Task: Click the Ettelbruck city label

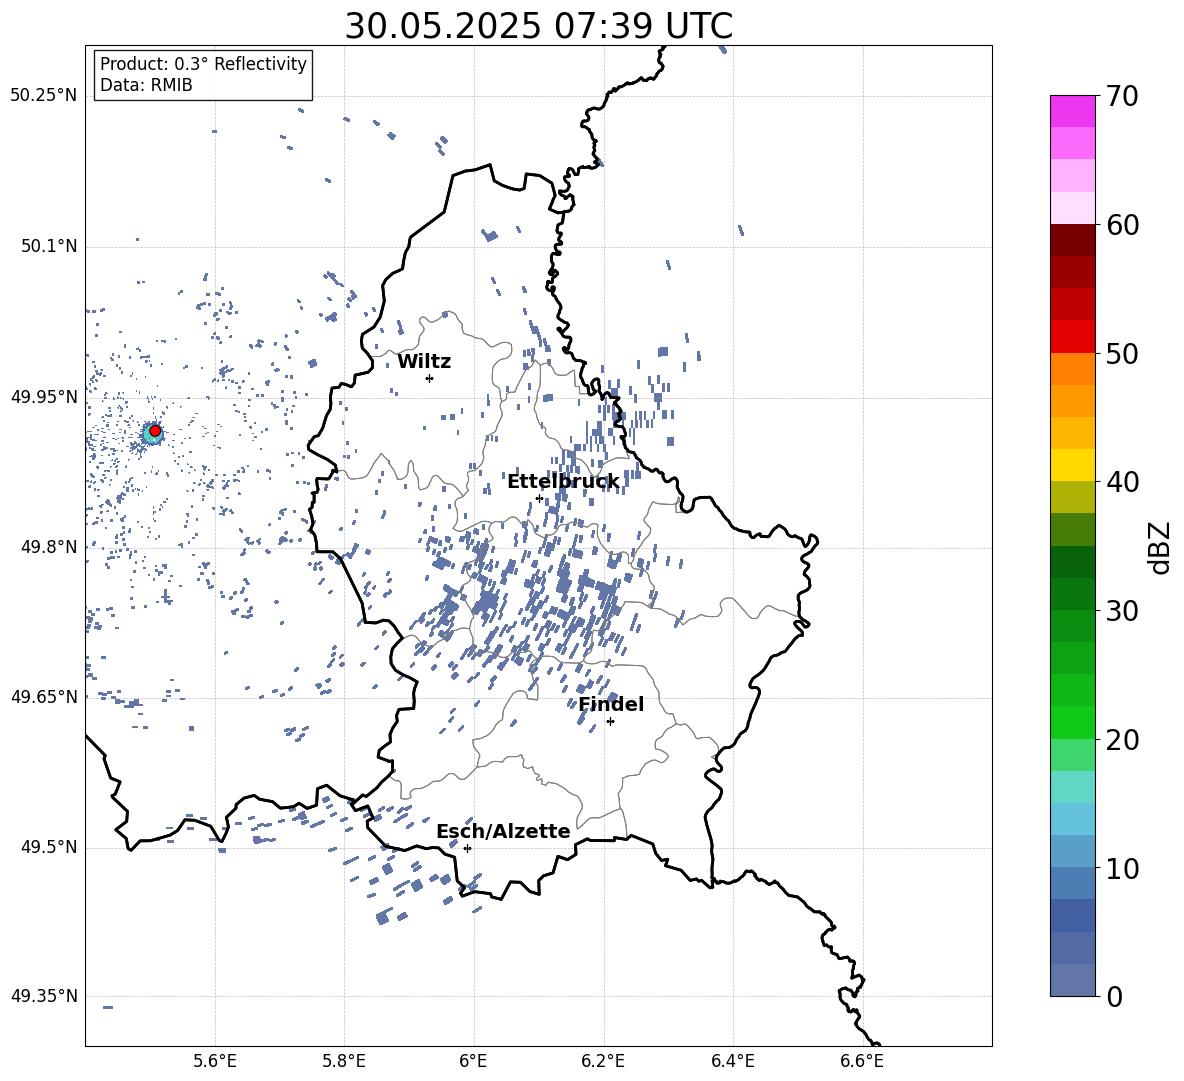Action: (563, 482)
